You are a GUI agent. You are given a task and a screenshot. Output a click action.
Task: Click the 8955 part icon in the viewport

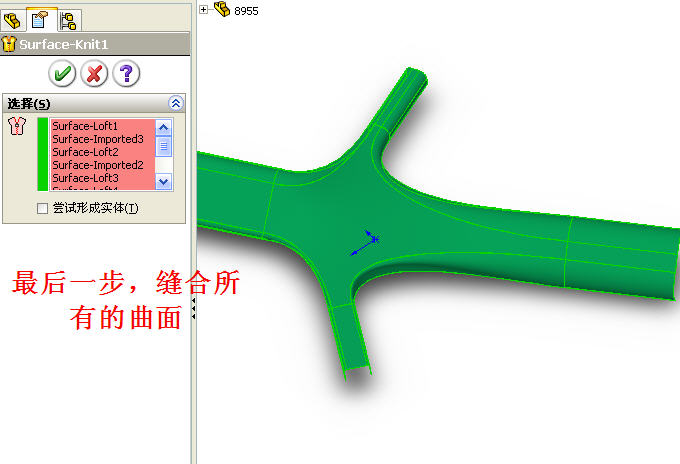pos(222,9)
